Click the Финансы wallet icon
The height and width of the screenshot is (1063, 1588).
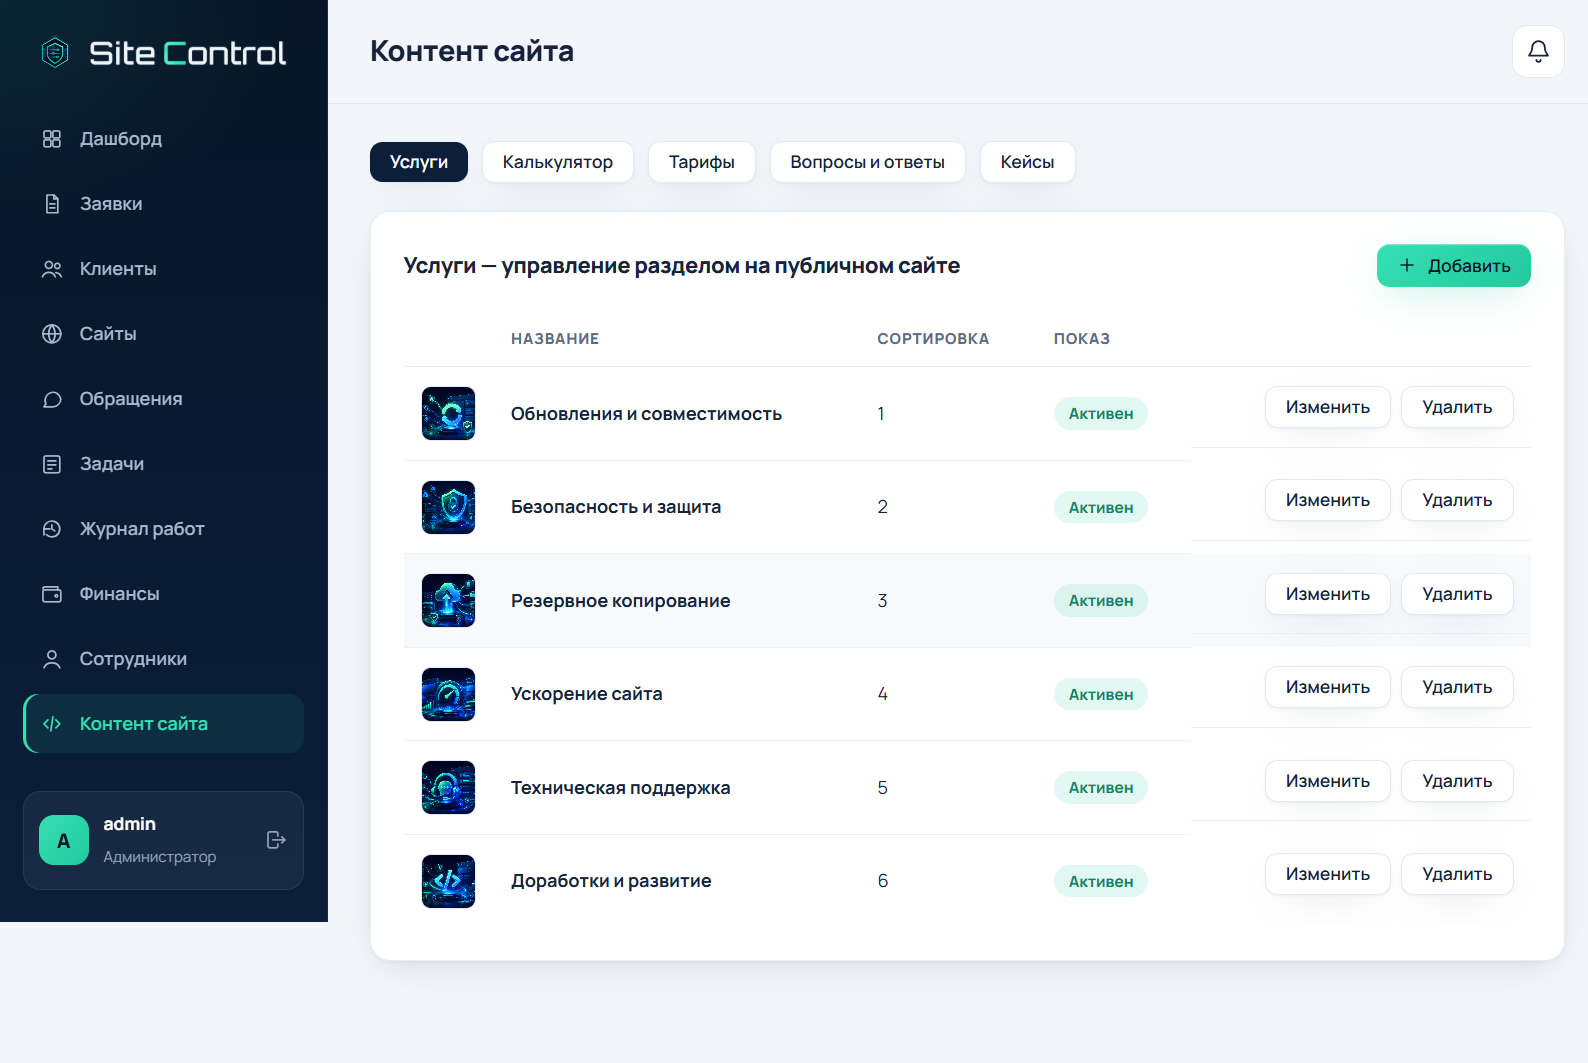(x=52, y=594)
